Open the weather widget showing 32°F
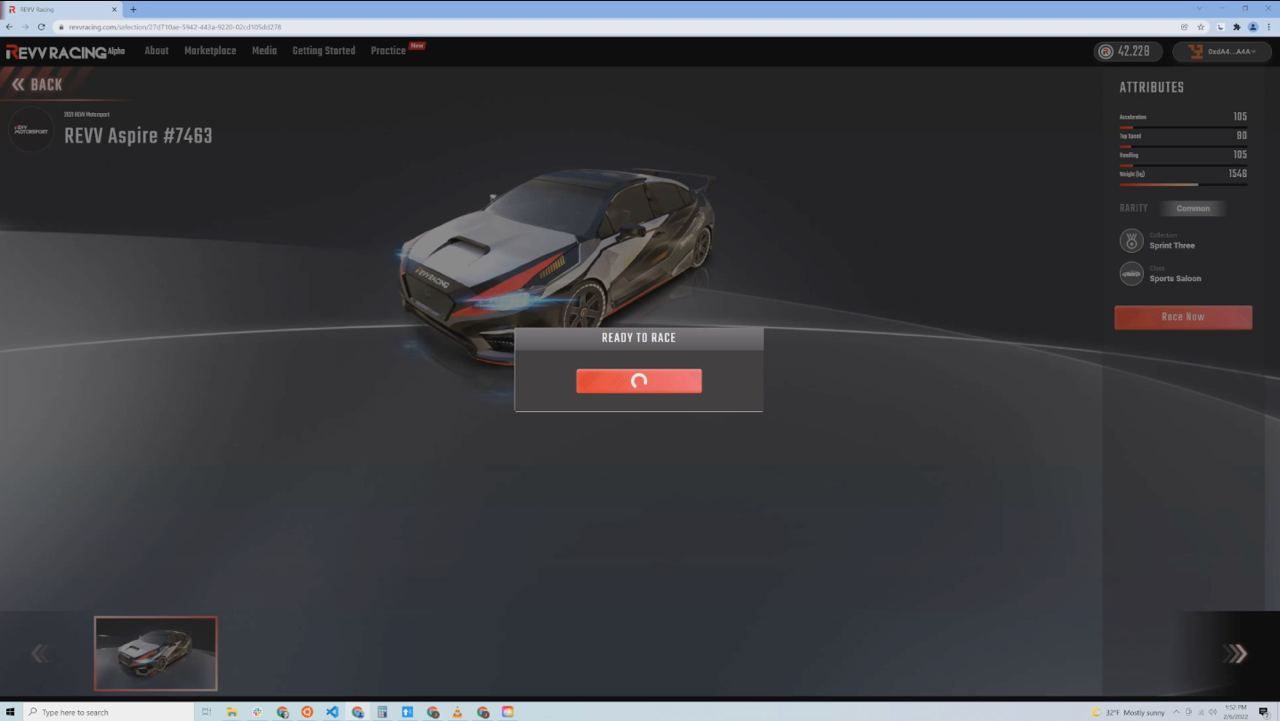Viewport: 1280px width, 721px height. point(1128,712)
